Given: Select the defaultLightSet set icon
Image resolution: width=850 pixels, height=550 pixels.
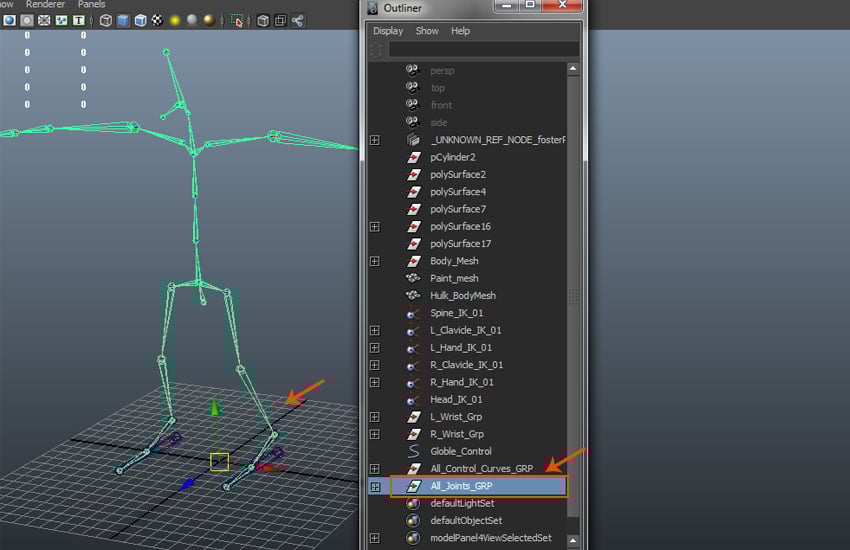Looking at the screenshot, I should tap(412, 503).
